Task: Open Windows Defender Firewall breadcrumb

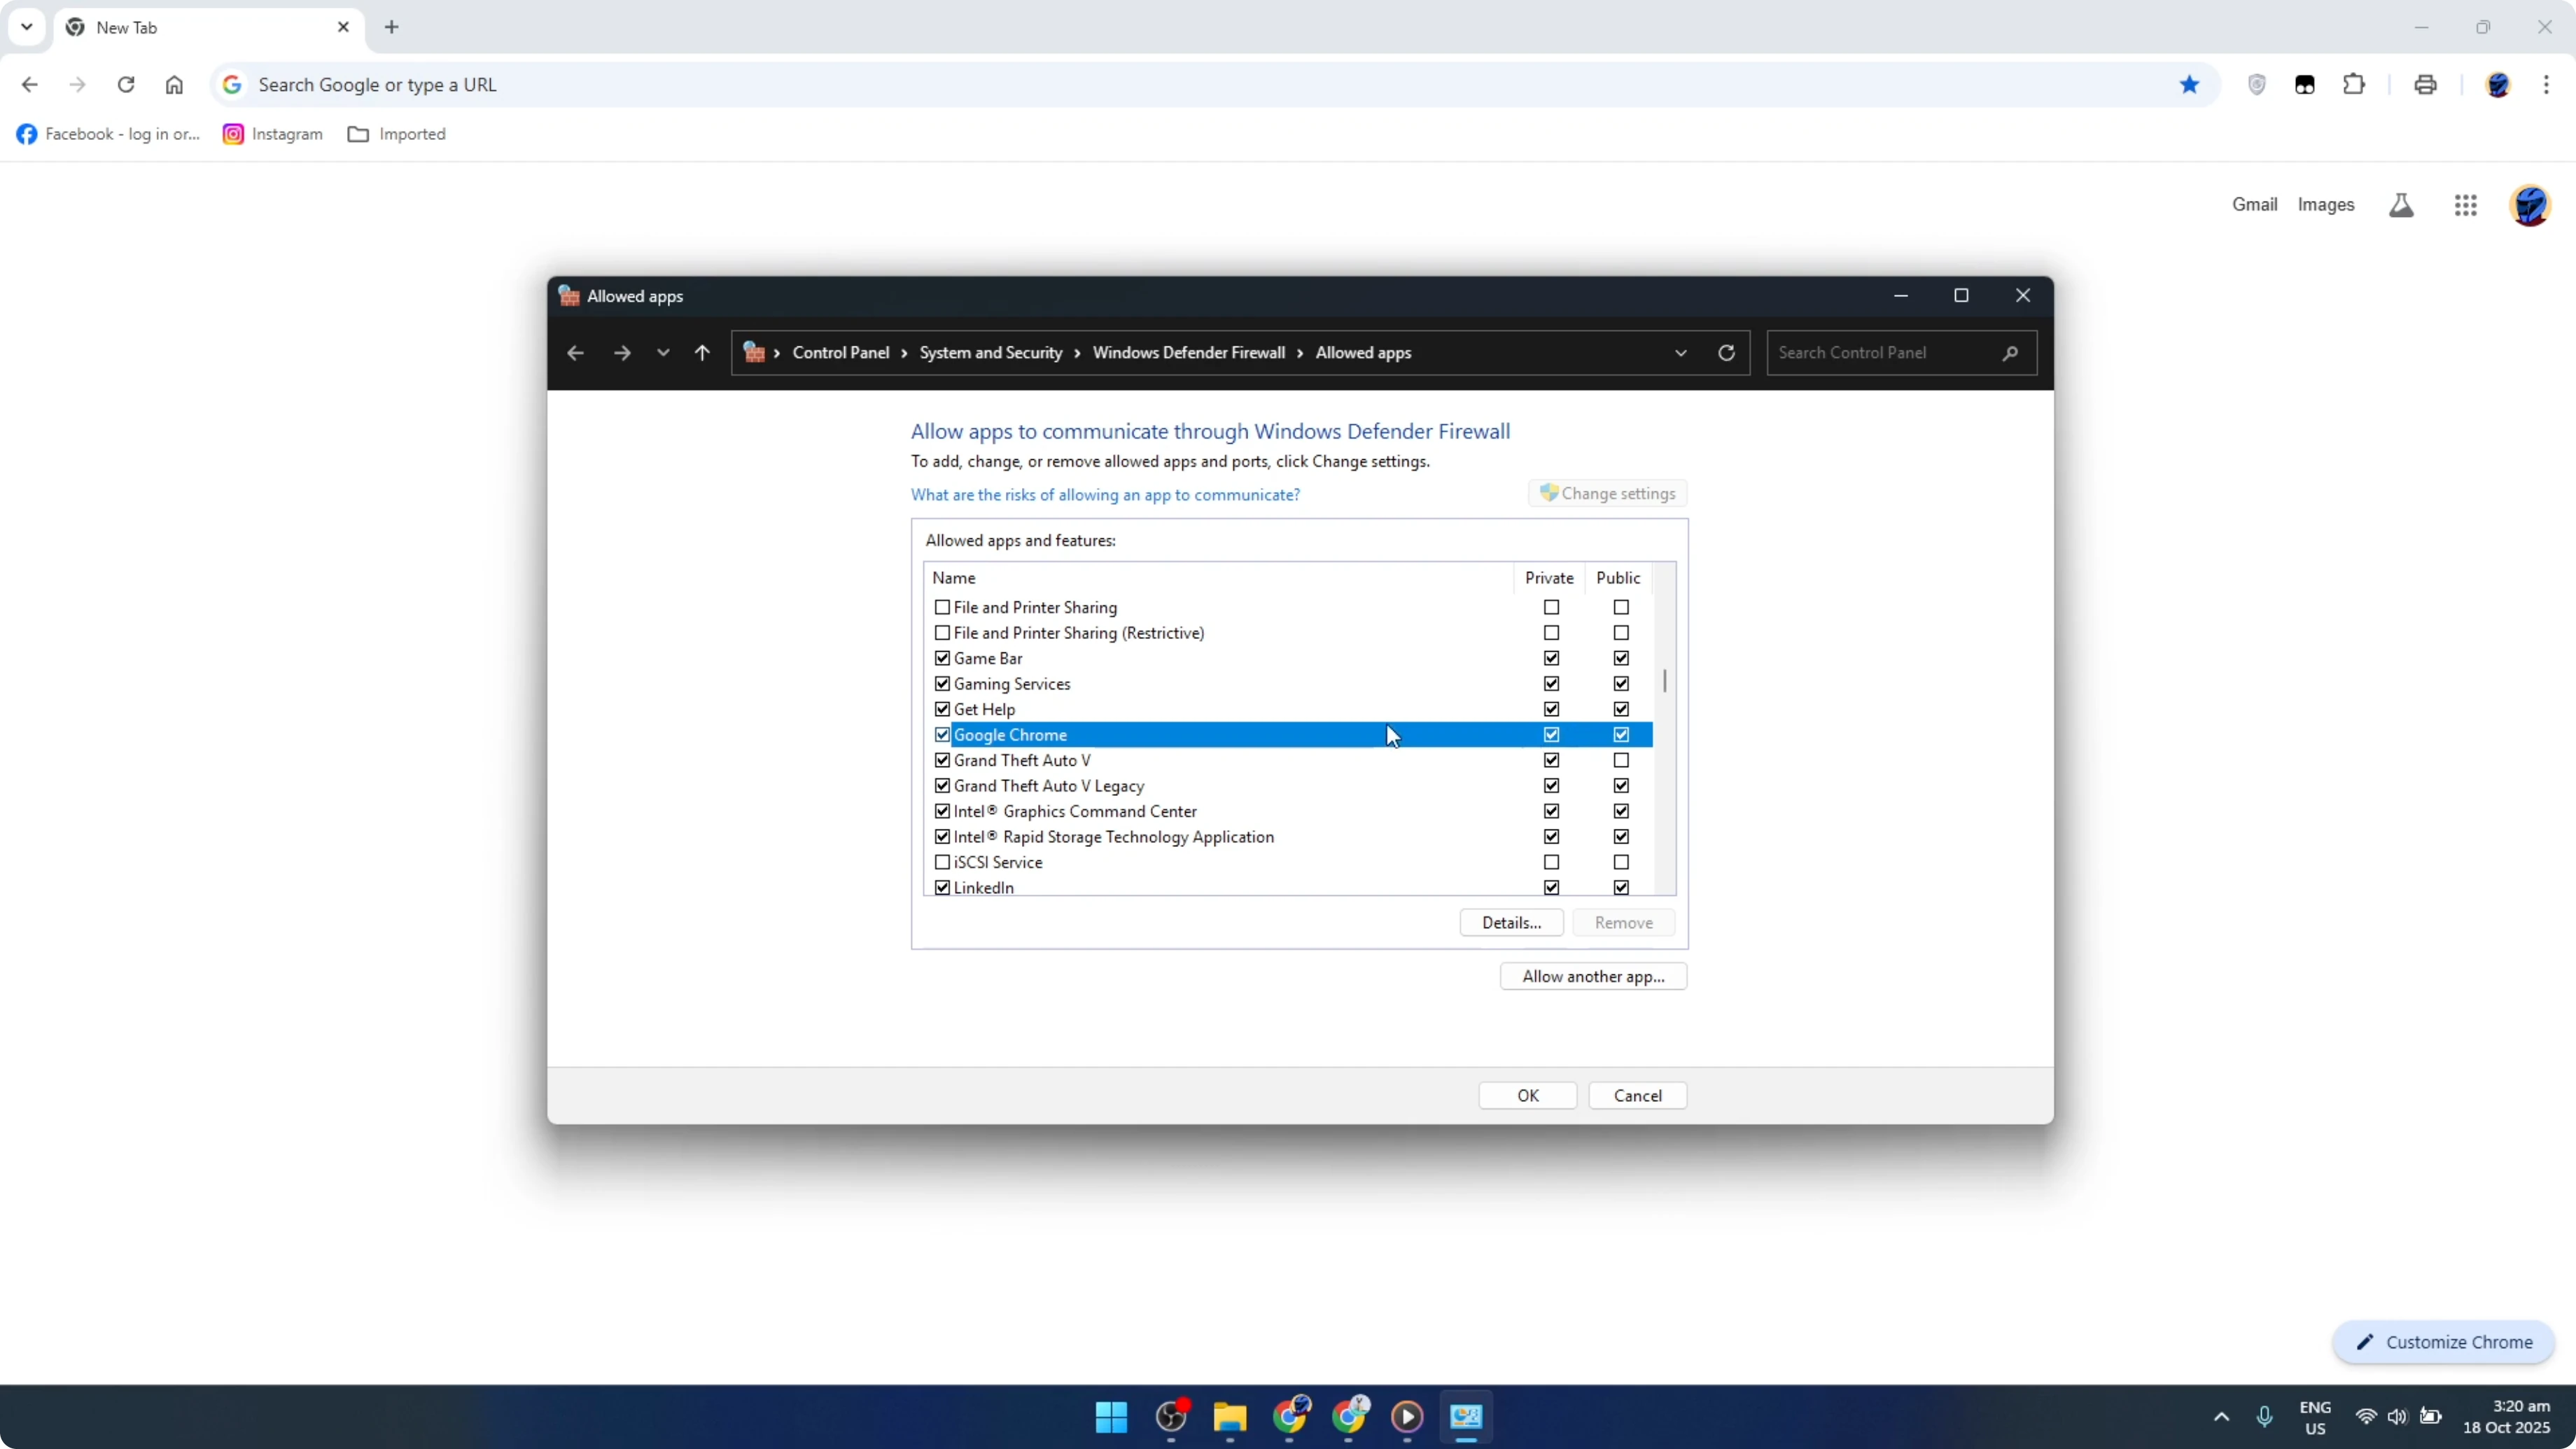Action: pyautogui.click(x=1189, y=353)
